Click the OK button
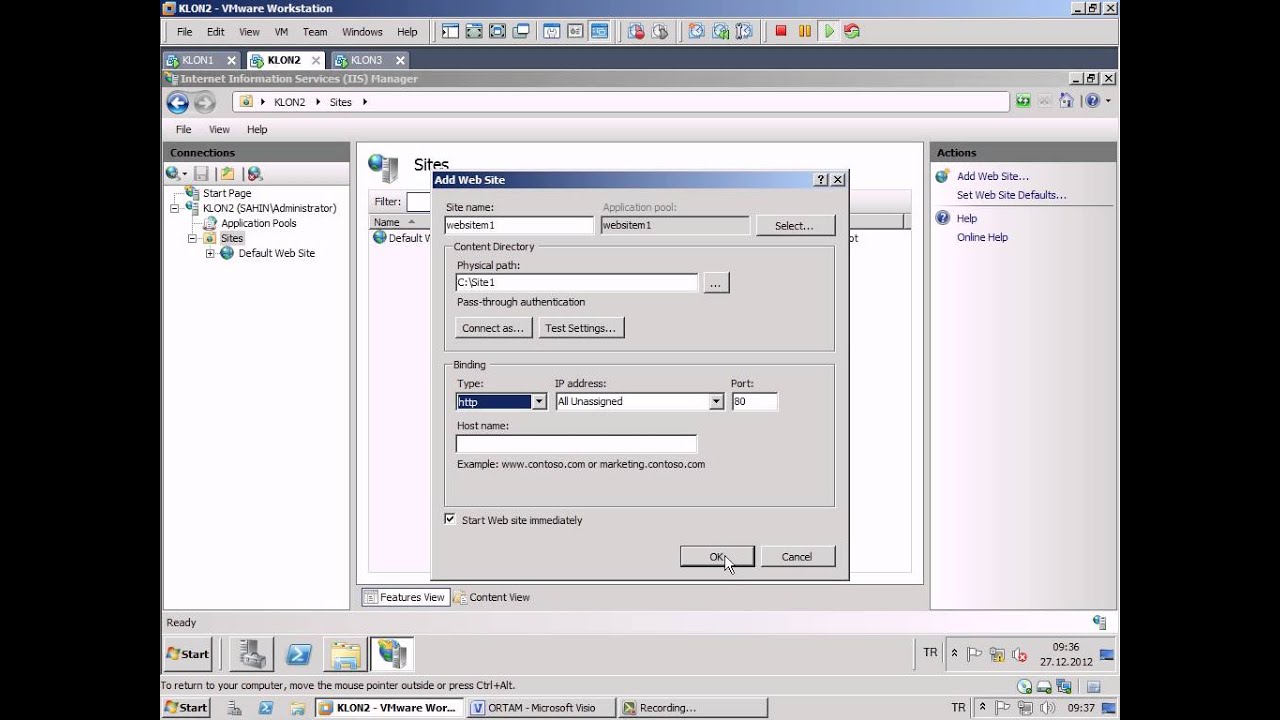The height and width of the screenshot is (720, 1280). click(x=717, y=557)
